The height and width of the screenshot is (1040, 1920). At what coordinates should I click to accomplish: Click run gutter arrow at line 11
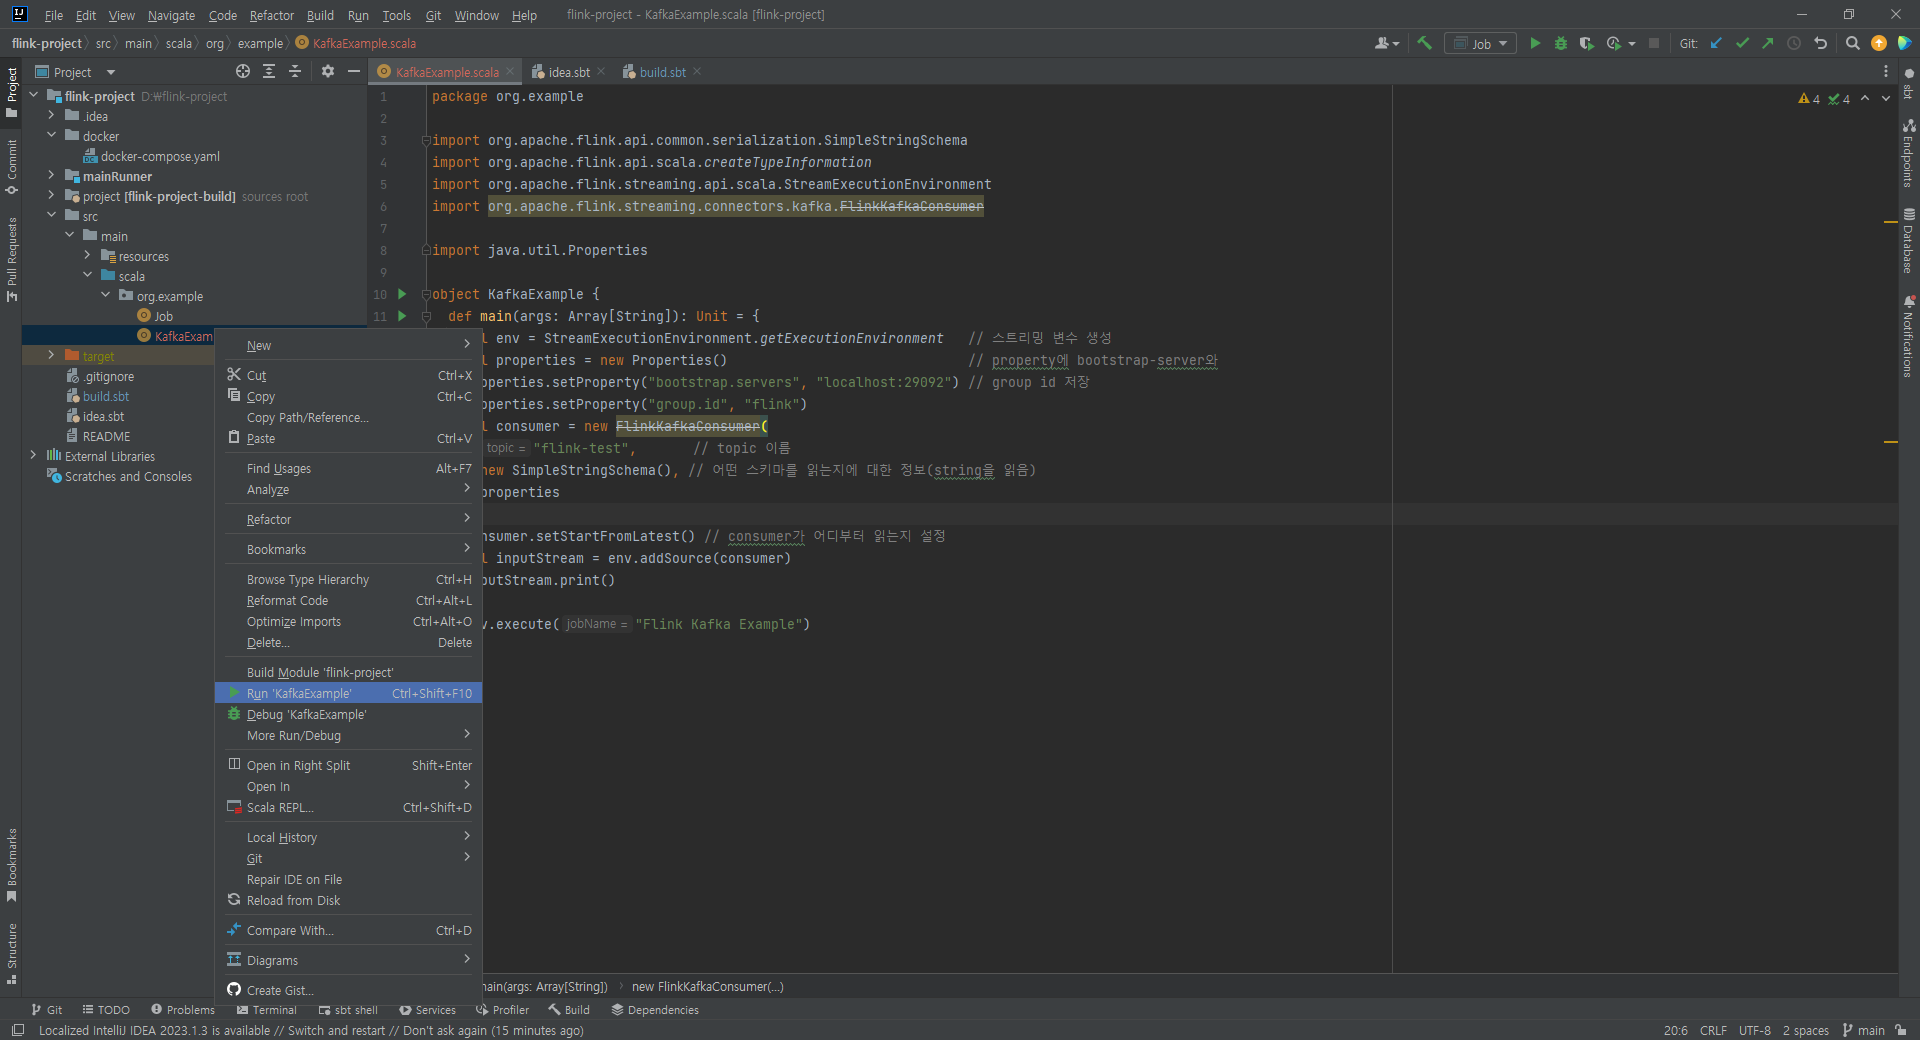pos(402,316)
